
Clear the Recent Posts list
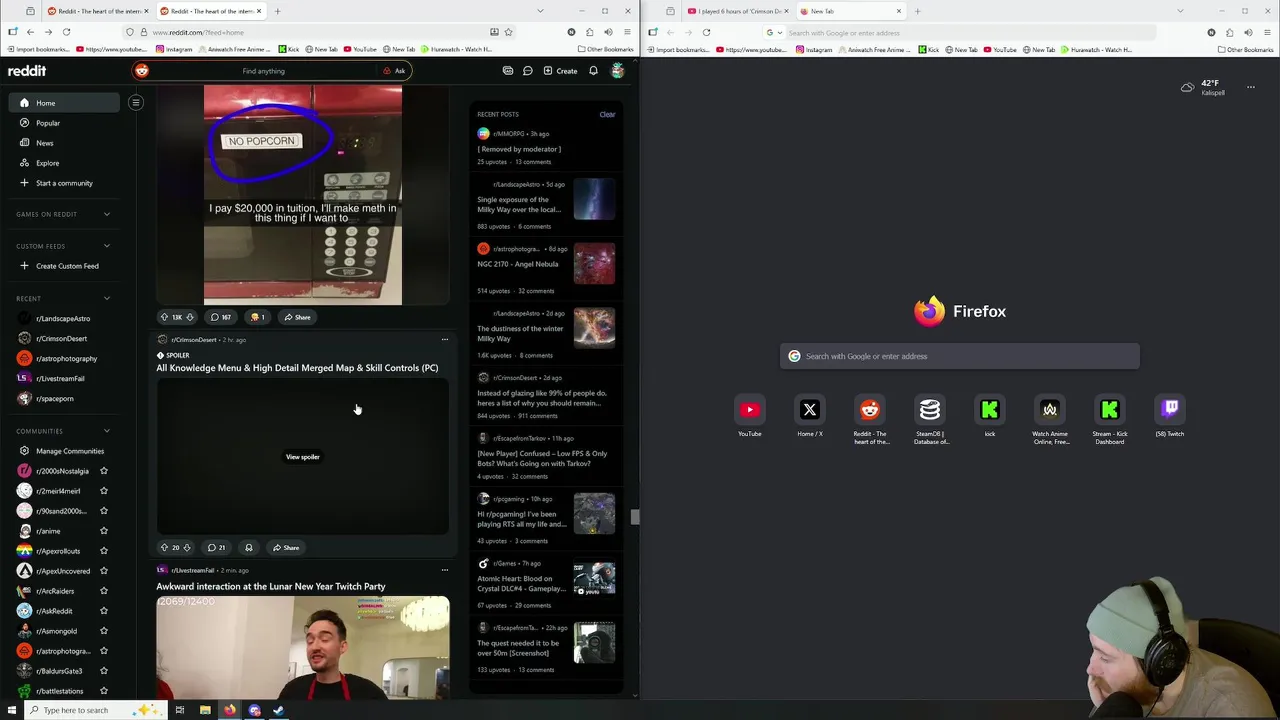607,114
